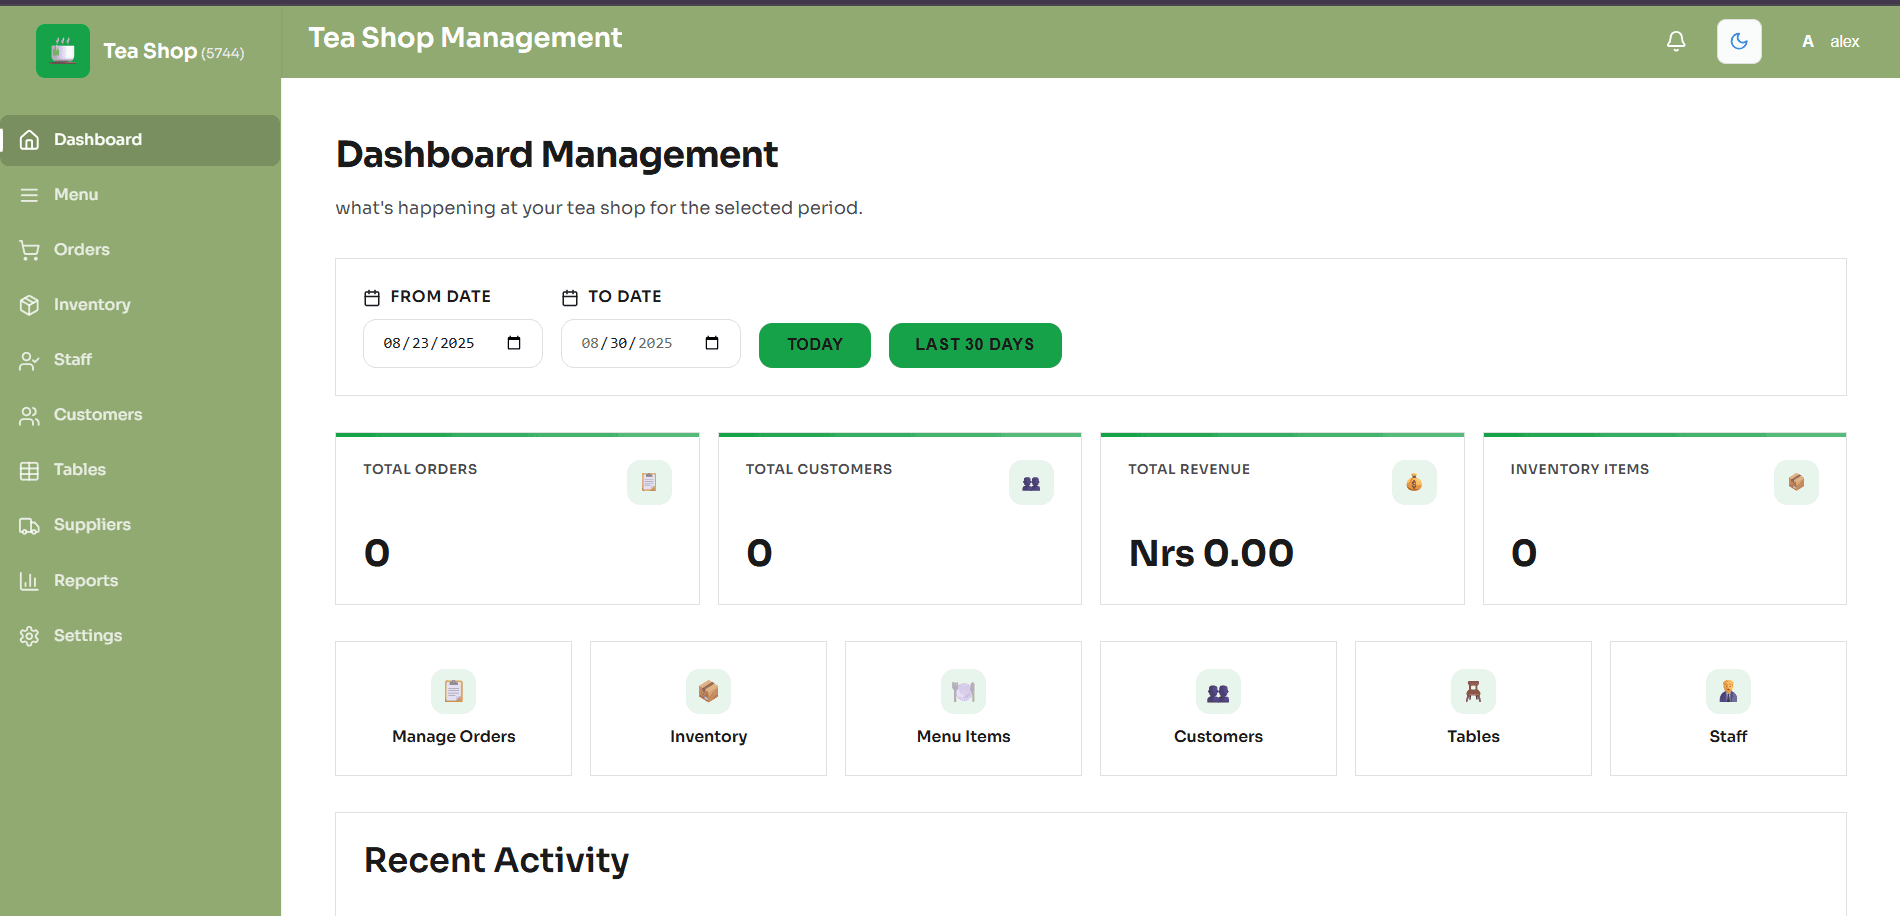
Task: Select the Orders cart icon in sidebar
Action: [x=29, y=249]
